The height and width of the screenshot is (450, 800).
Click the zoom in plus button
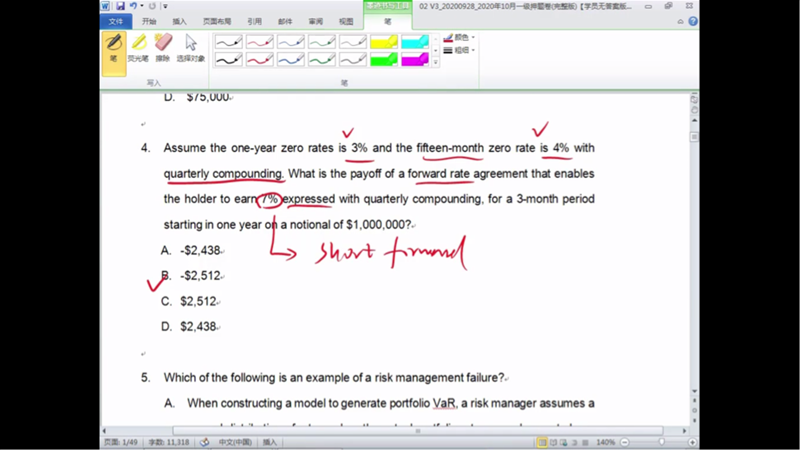tap(692, 442)
